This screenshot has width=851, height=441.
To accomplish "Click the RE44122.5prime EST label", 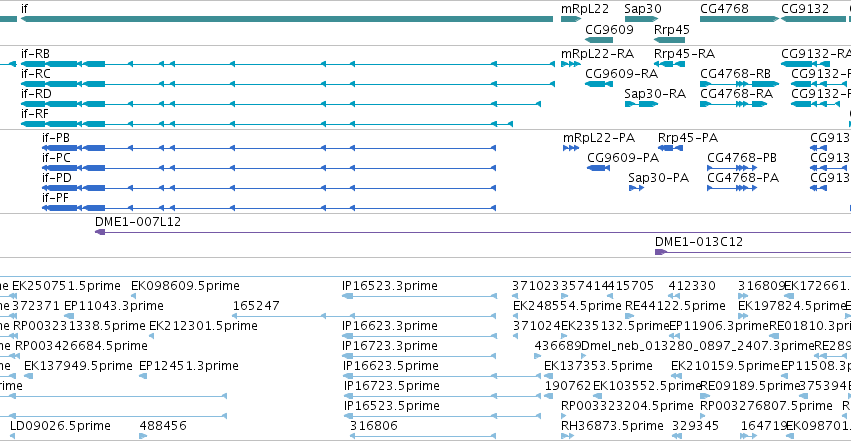I will (x=675, y=306).
